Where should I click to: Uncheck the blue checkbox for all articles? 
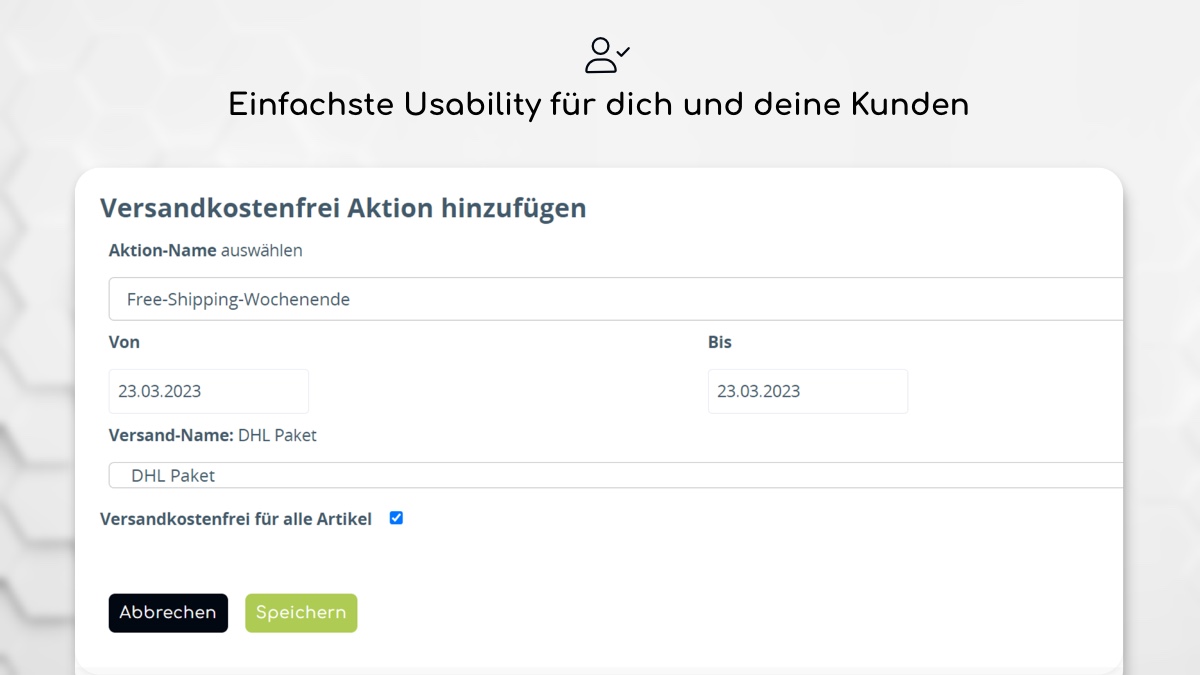(x=396, y=517)
